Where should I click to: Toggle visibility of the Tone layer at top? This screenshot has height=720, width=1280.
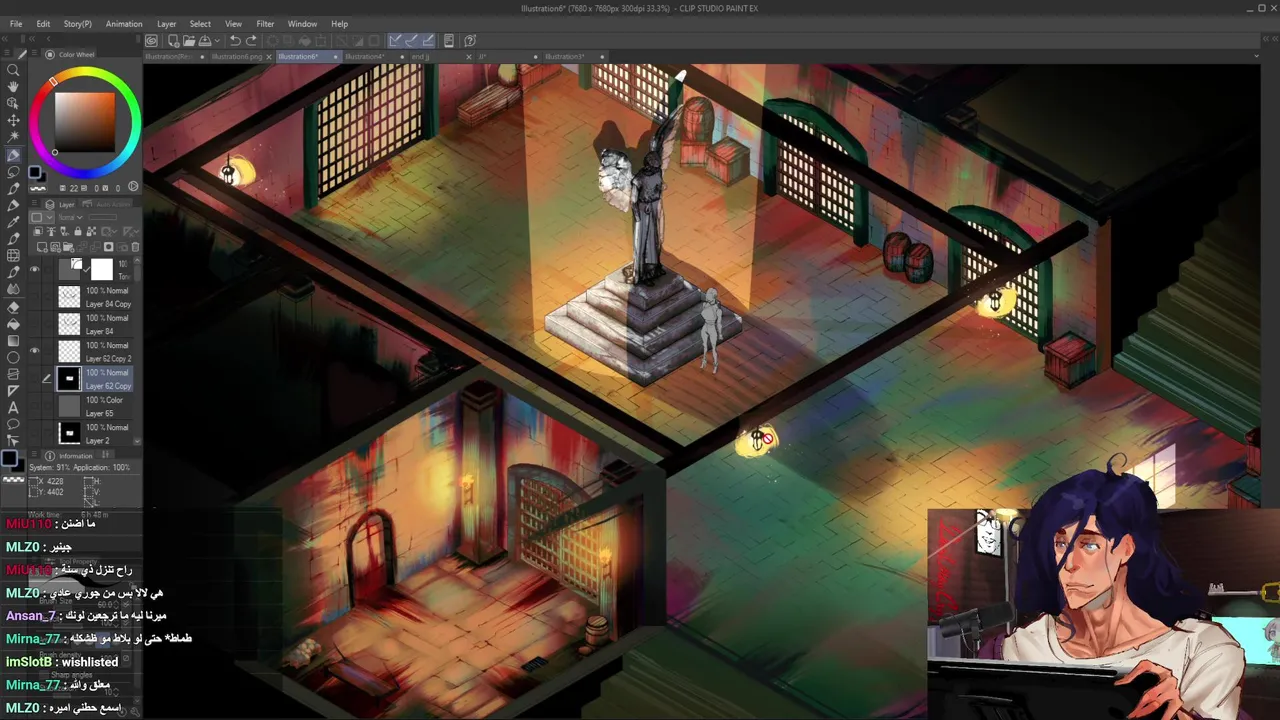tap(35, 269)
